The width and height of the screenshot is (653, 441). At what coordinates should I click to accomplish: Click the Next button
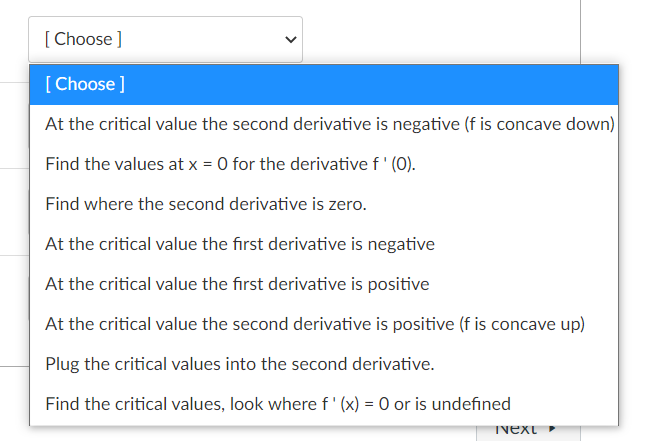point(528,431)
